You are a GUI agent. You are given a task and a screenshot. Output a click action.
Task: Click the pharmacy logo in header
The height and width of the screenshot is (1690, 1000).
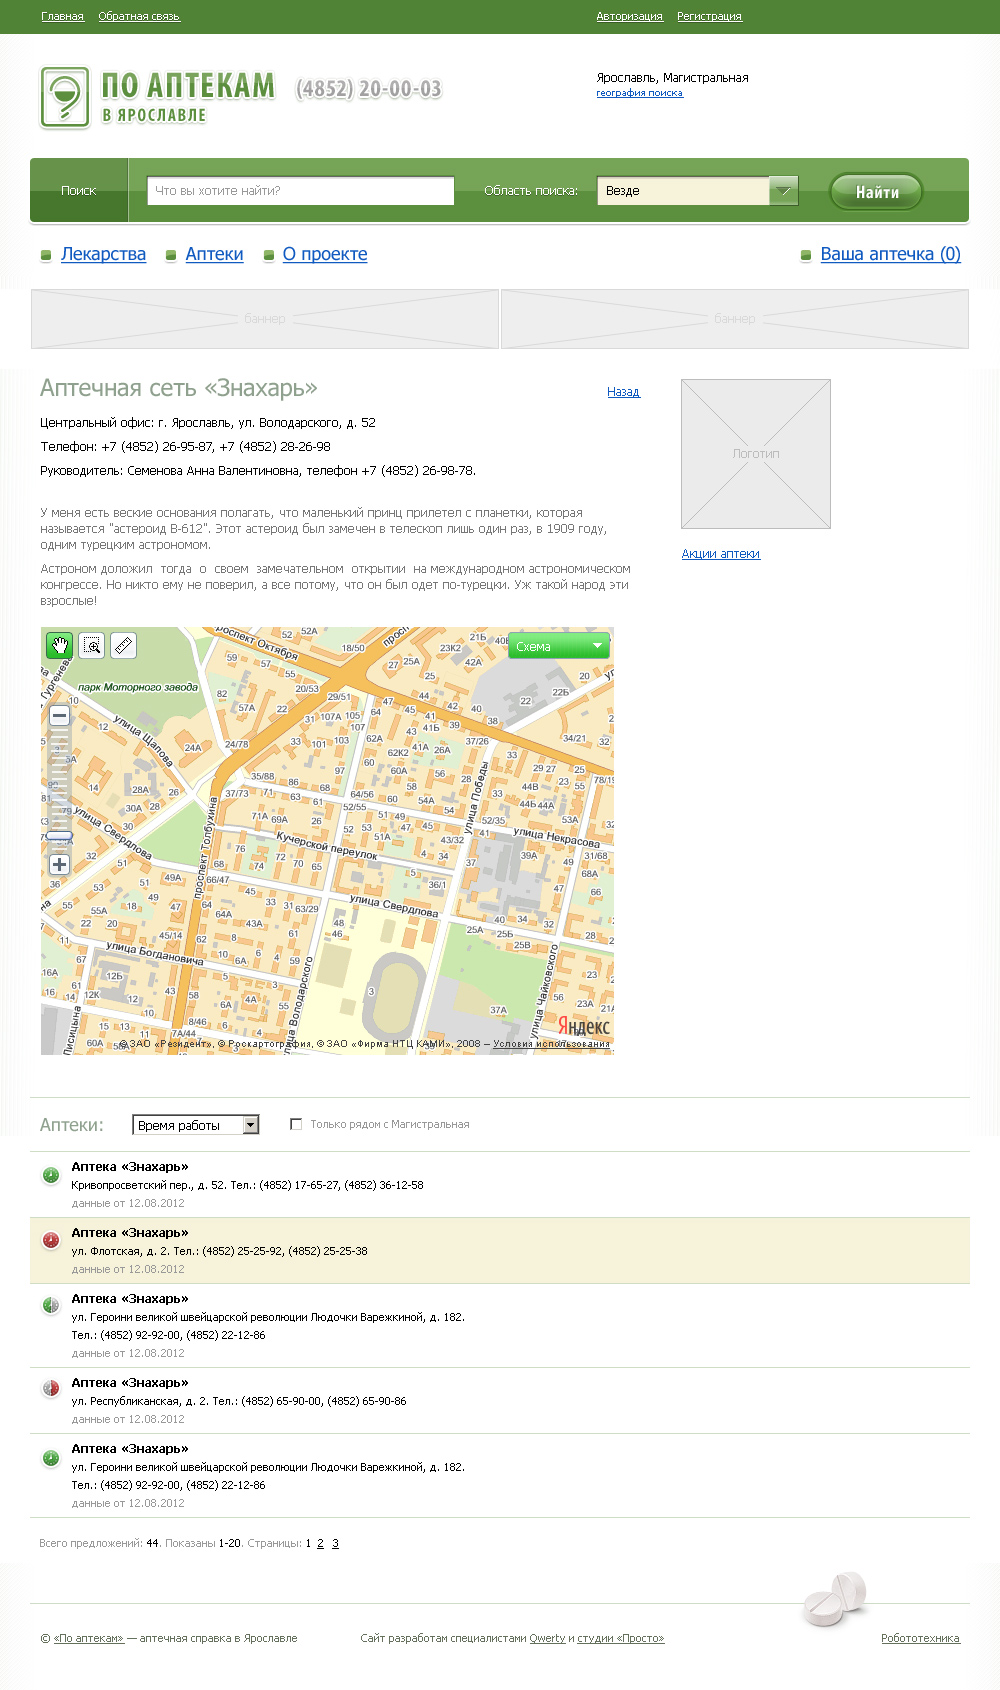[x=65, y=97]
